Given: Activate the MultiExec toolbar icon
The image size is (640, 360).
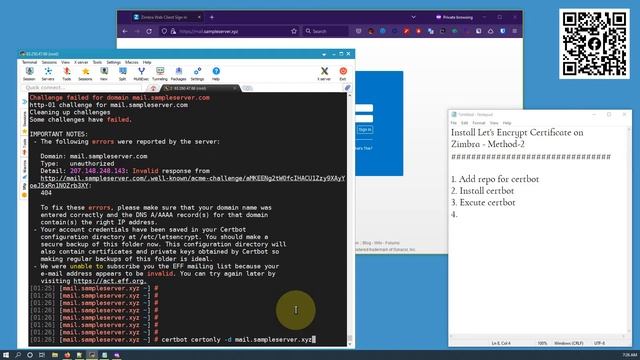Looking at the screenshot, I should coord(141,73).
